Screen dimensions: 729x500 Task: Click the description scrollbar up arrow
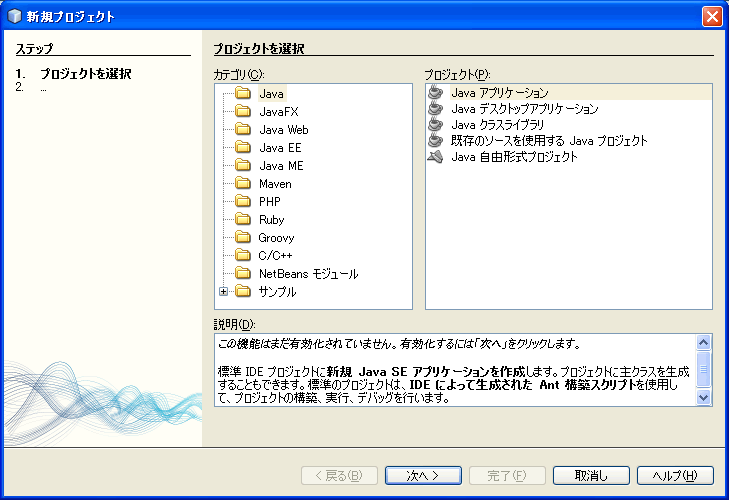(703, 343)
